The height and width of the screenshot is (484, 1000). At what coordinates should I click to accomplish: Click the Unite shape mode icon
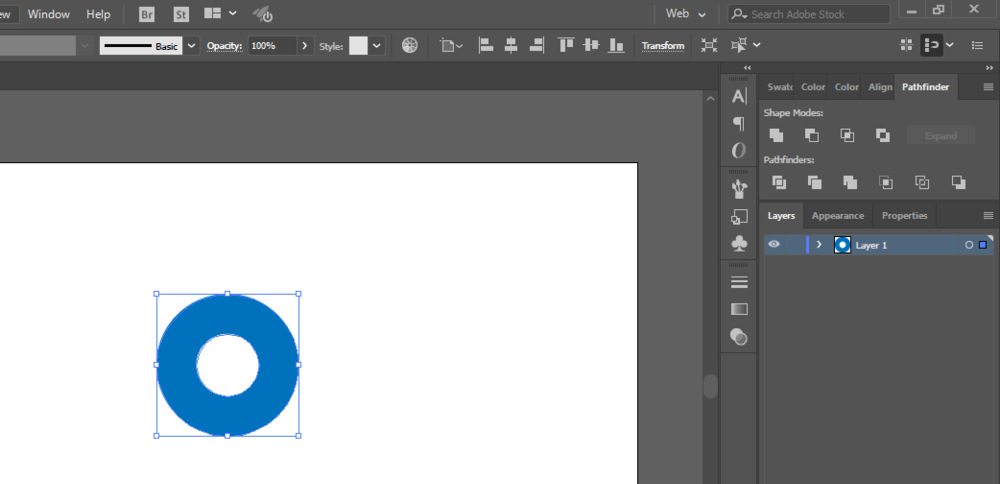(776, 135)
